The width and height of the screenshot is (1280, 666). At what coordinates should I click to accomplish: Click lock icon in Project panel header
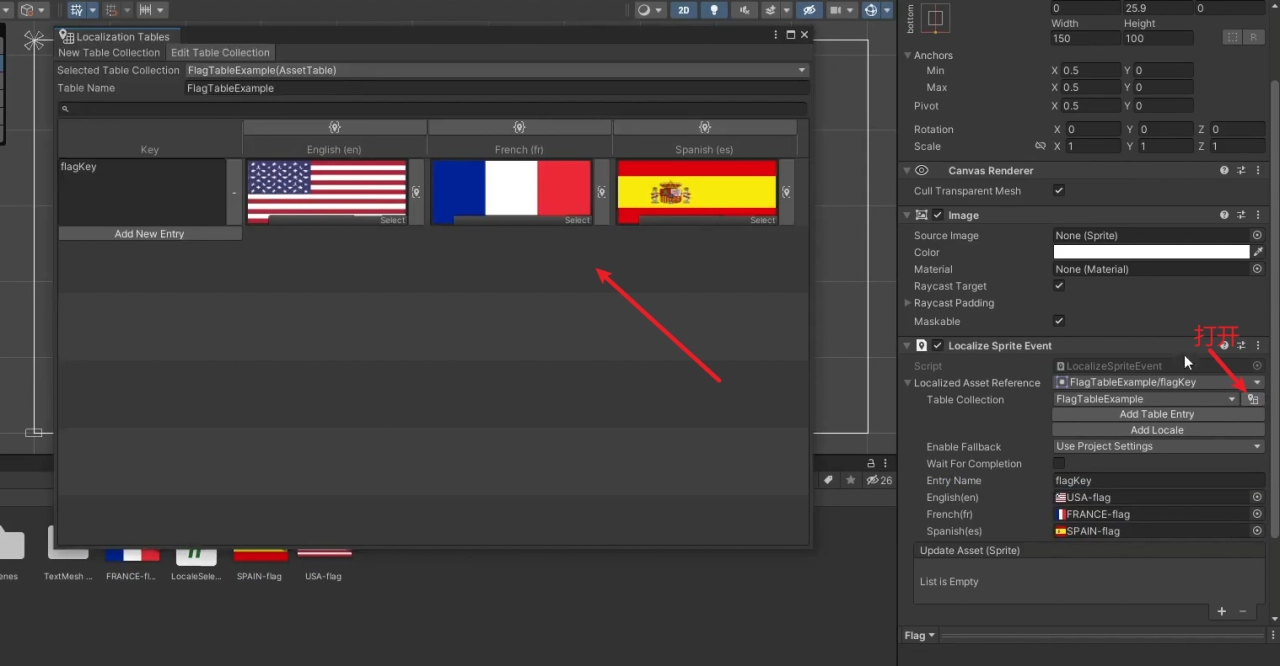(x=871, y=463)
